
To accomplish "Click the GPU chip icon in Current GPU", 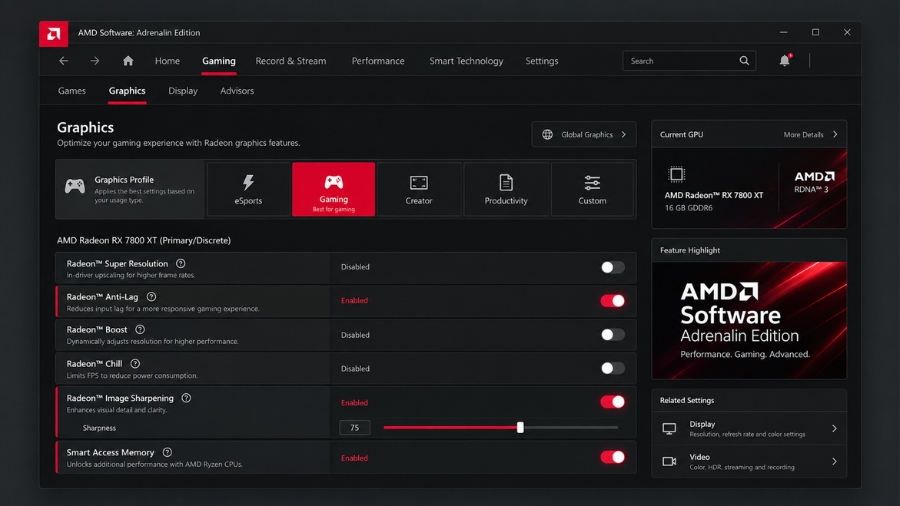I will pyautogui.click(x=677, y=174).
